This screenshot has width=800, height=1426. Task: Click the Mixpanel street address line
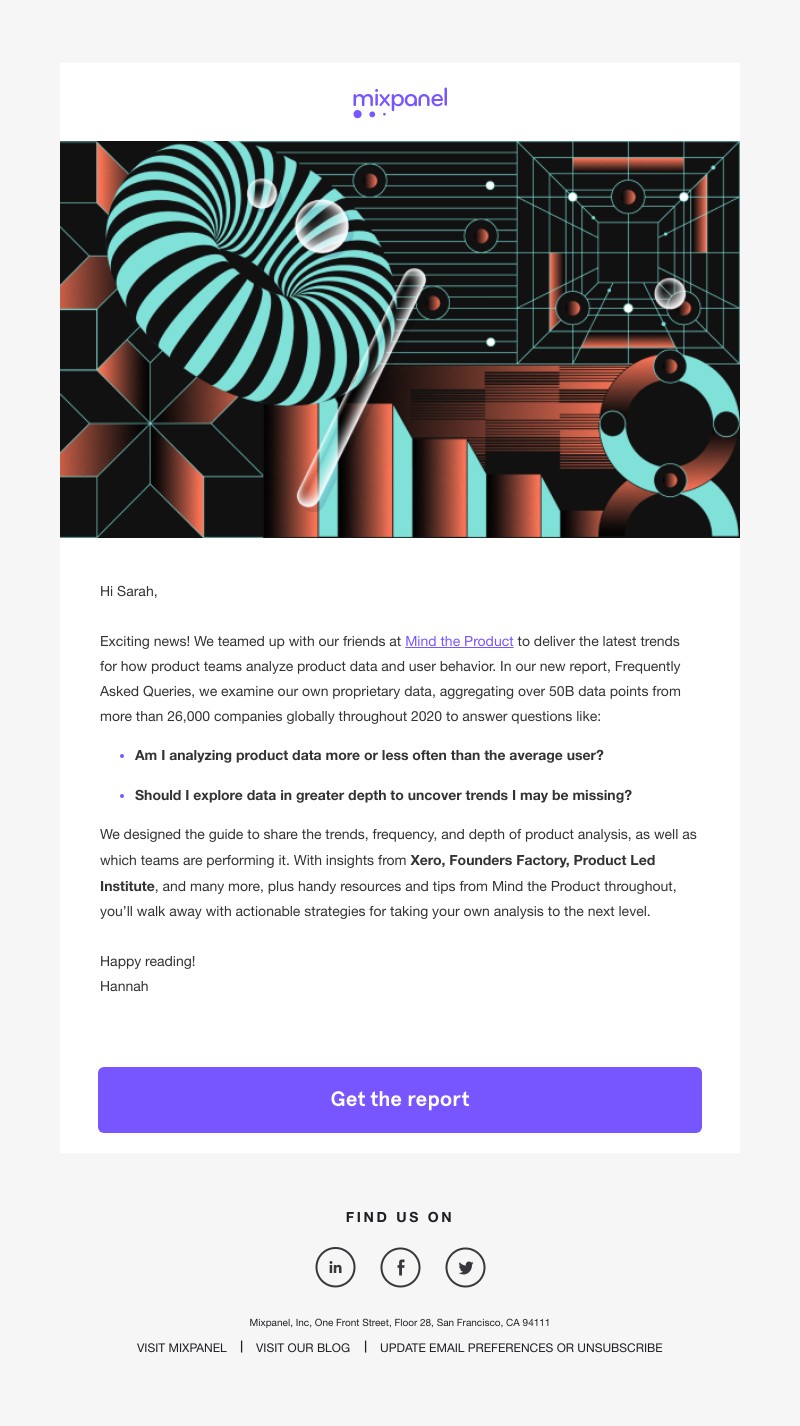click(x=400, y=1322)
